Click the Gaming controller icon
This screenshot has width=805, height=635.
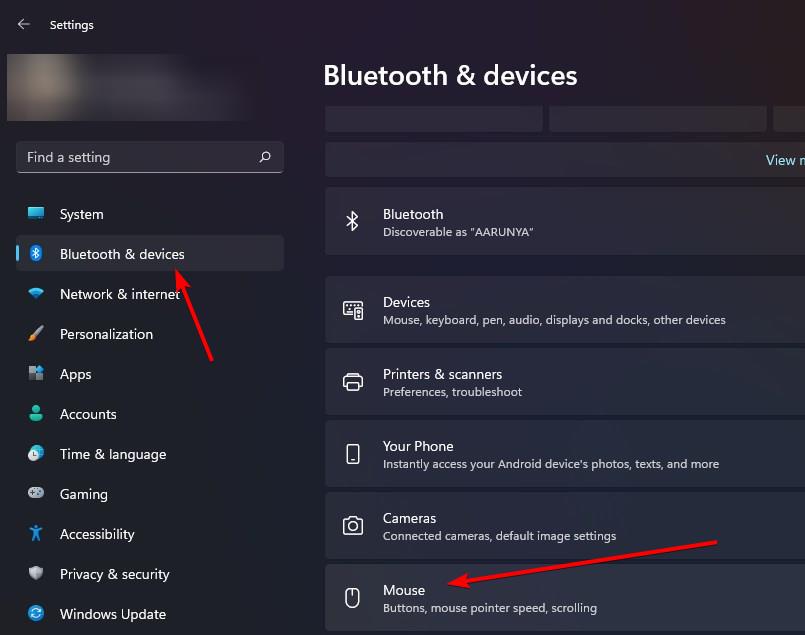(36, 494)
